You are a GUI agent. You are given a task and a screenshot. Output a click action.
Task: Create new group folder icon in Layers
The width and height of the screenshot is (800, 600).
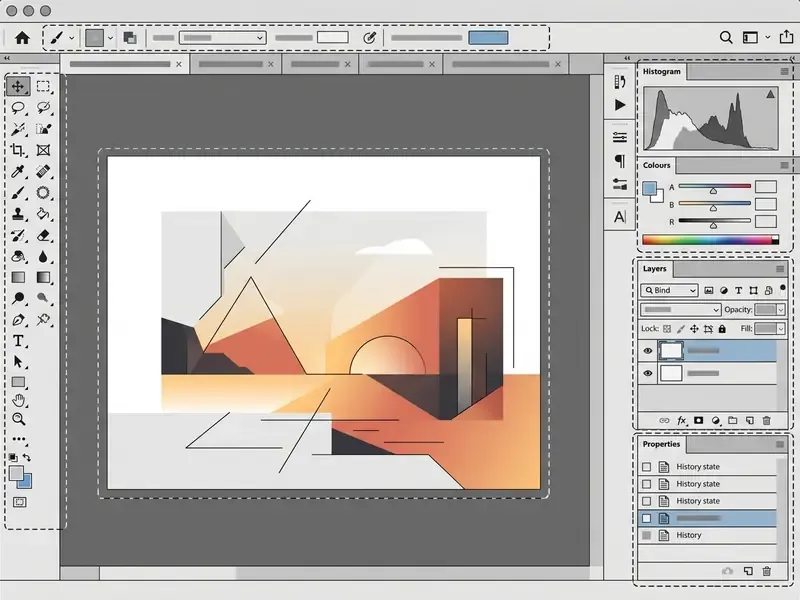coord(733,420)
